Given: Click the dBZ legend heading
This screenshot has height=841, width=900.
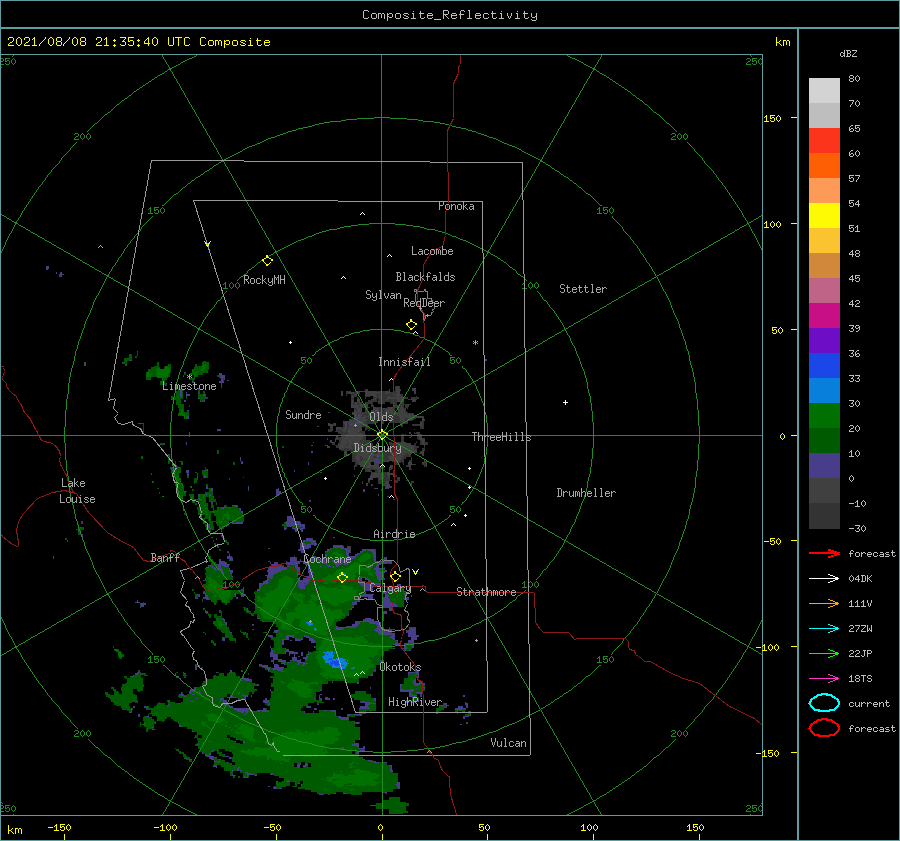Looking at the screenshot, I should pyautogui.click(x=848, y=53).
